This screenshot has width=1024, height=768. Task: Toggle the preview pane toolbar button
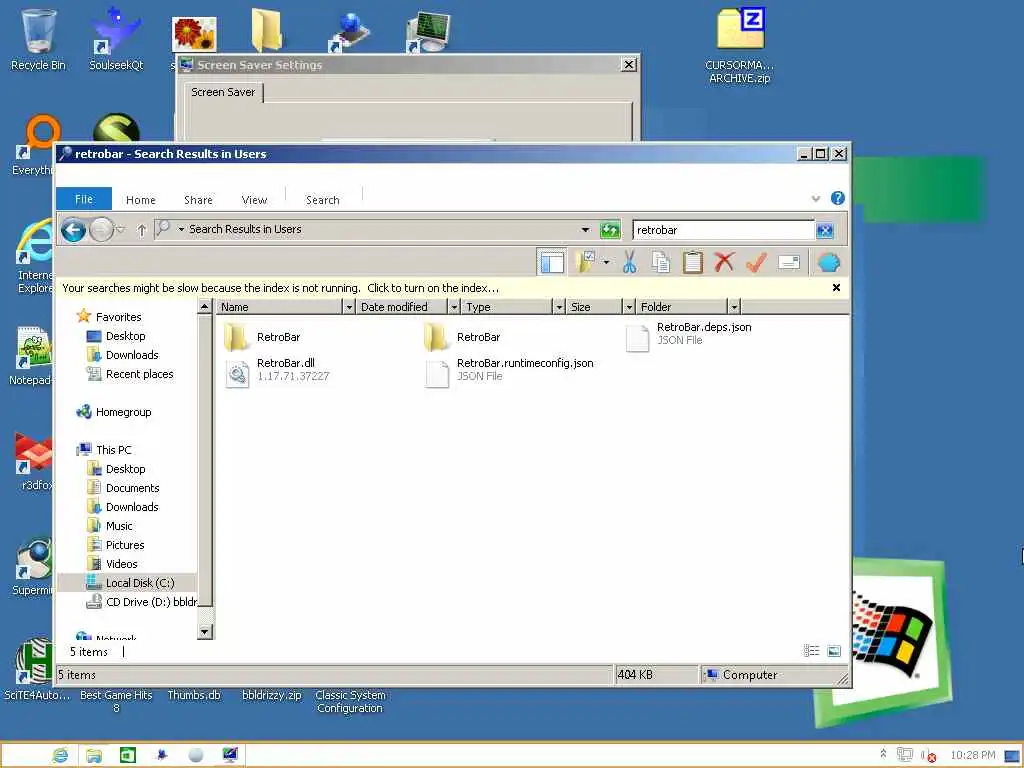tap(551, 263)
